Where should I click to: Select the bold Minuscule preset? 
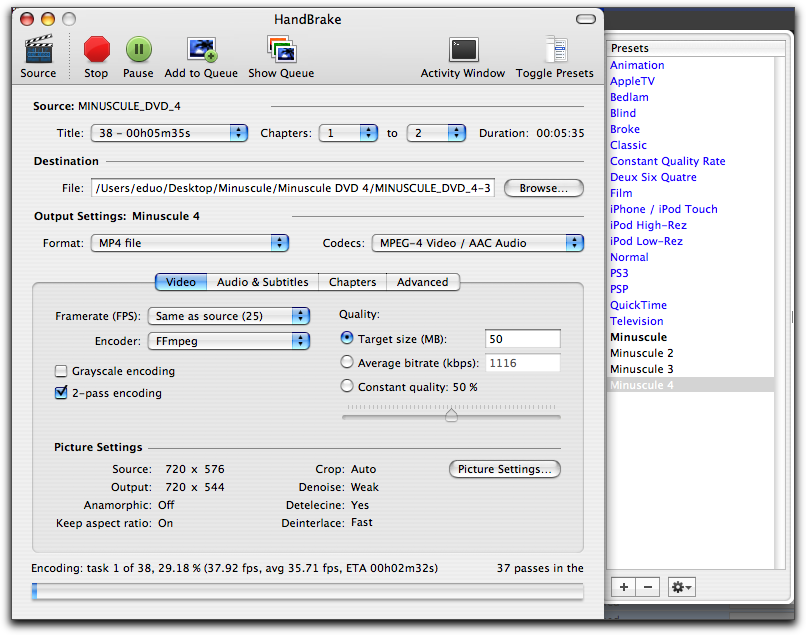690,337
